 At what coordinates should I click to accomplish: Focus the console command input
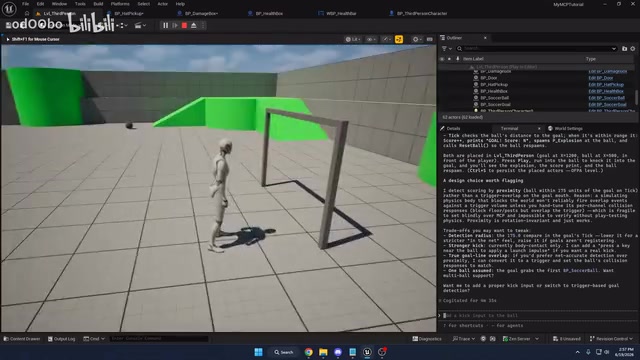(x=158, y=339)
